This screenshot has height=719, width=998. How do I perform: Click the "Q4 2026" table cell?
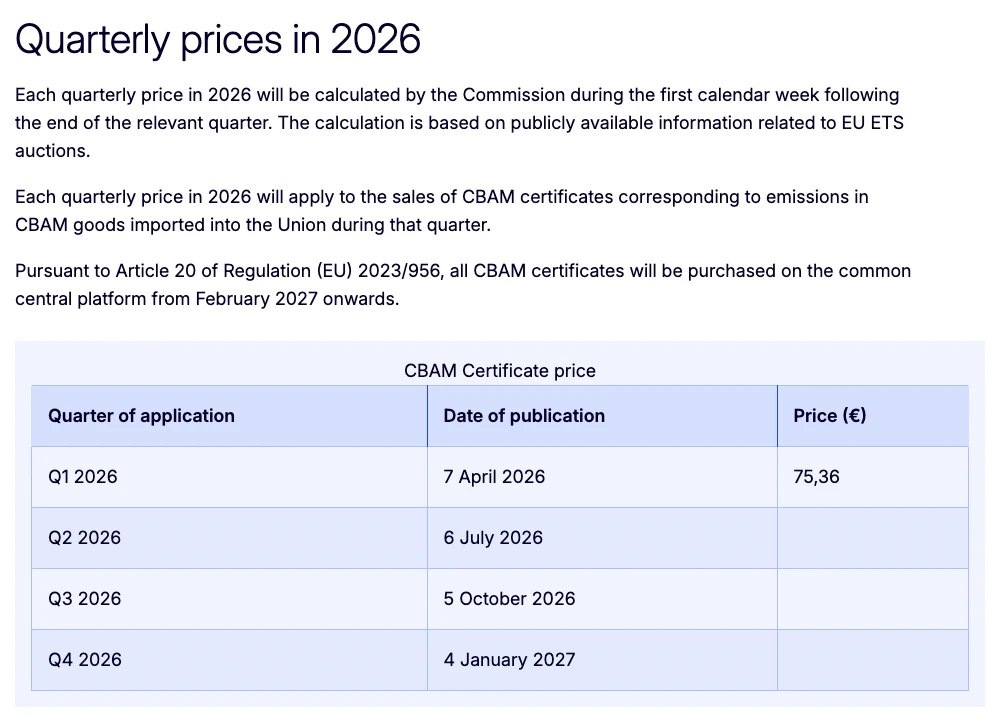click(84, 660)
